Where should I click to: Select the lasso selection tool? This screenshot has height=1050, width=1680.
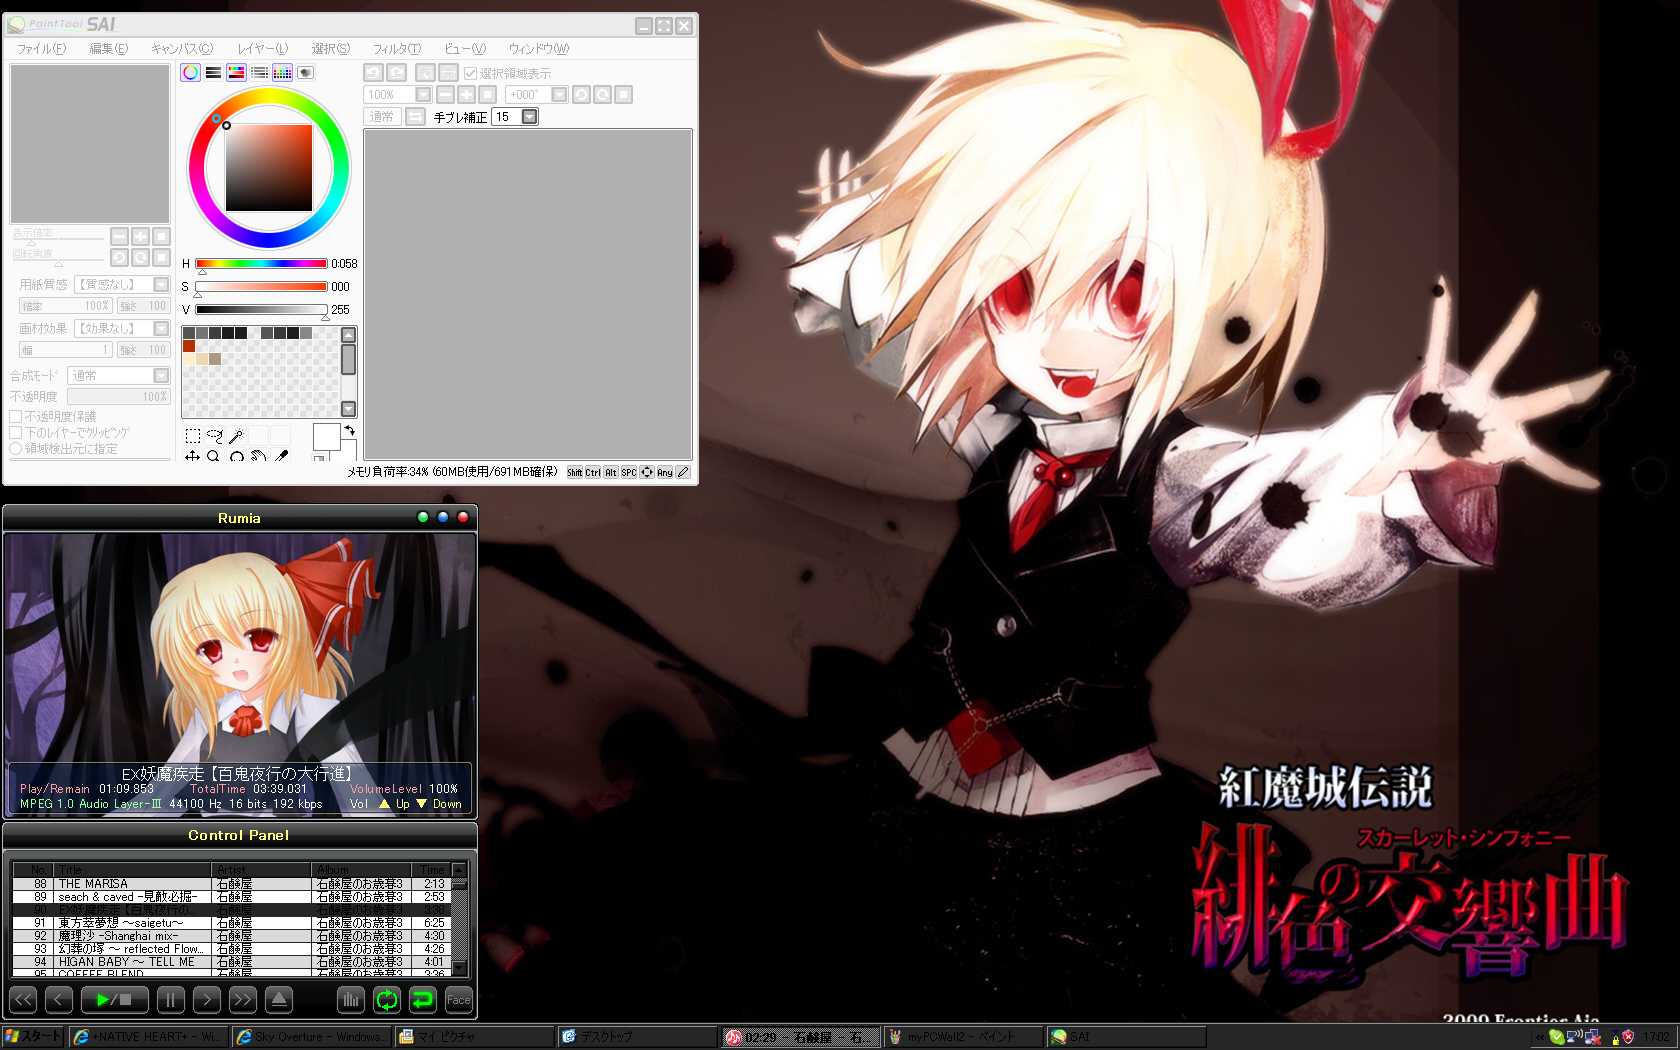(x=214, y=436)
